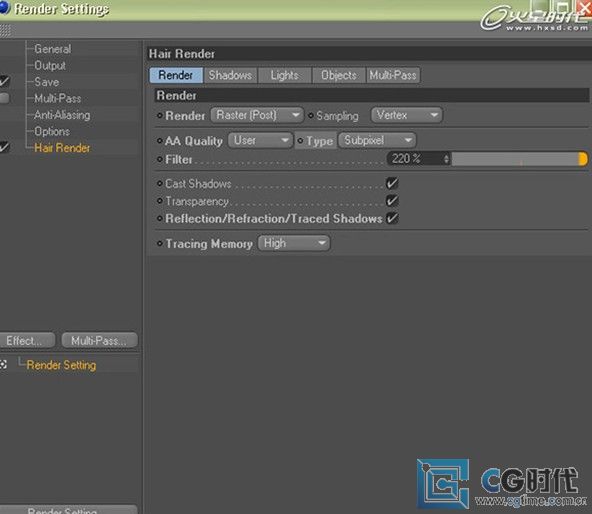Click the Filter parameter animation dot
Image resolution: width=592 pixels, height=514 pixels.
click(160, 159)
